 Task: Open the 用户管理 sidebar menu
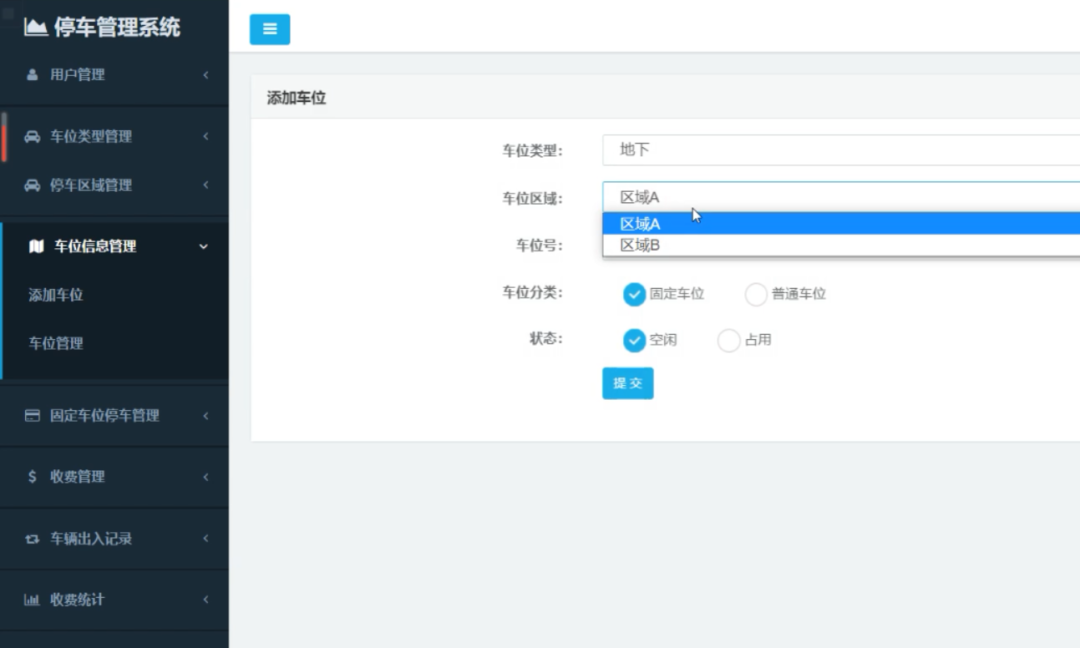click(114, 75)
